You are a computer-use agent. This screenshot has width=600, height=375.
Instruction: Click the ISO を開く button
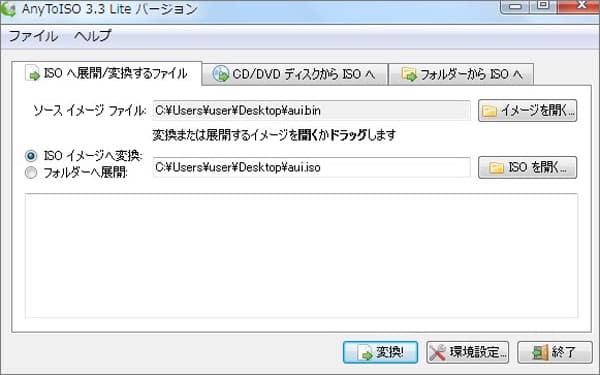pos(527,167)
